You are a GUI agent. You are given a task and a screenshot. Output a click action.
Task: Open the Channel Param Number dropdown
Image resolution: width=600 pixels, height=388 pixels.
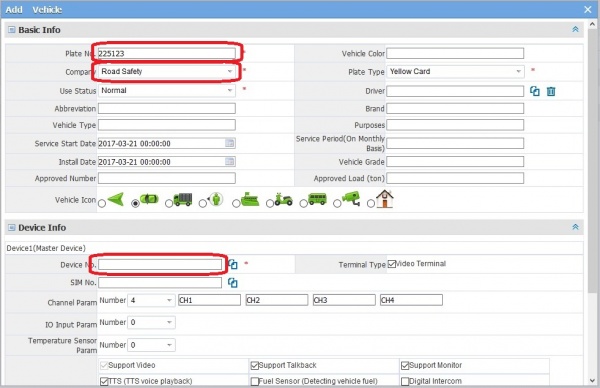(152, 300)
